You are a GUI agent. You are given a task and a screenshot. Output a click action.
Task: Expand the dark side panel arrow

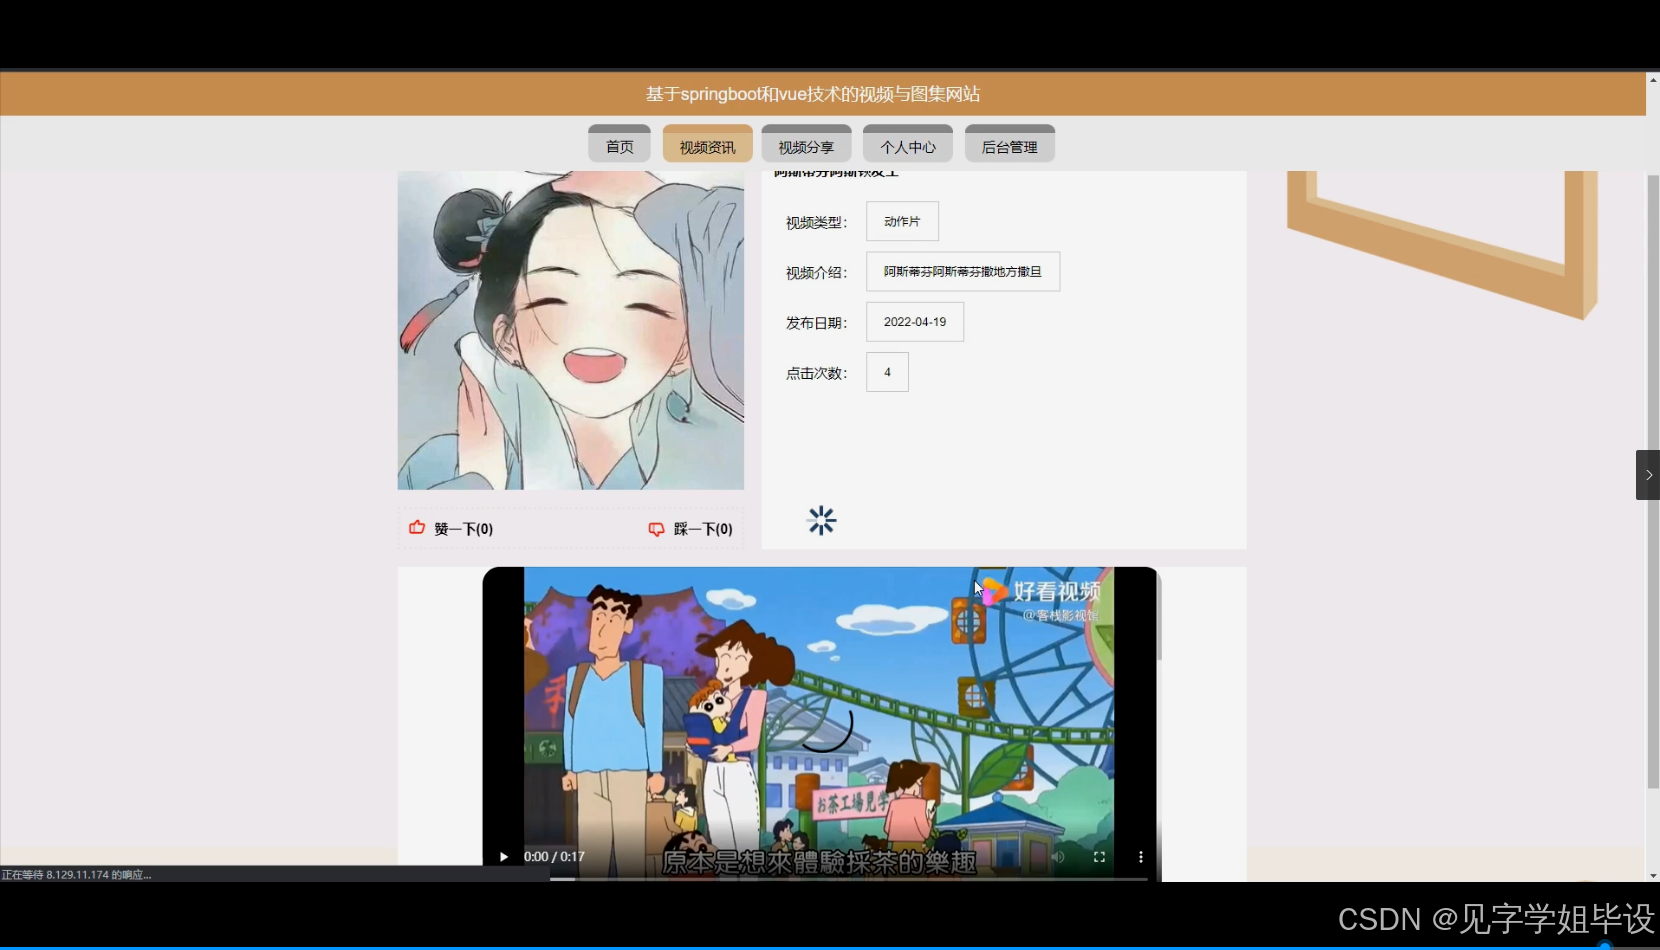pyautogui.click(x=1648, y=475)
